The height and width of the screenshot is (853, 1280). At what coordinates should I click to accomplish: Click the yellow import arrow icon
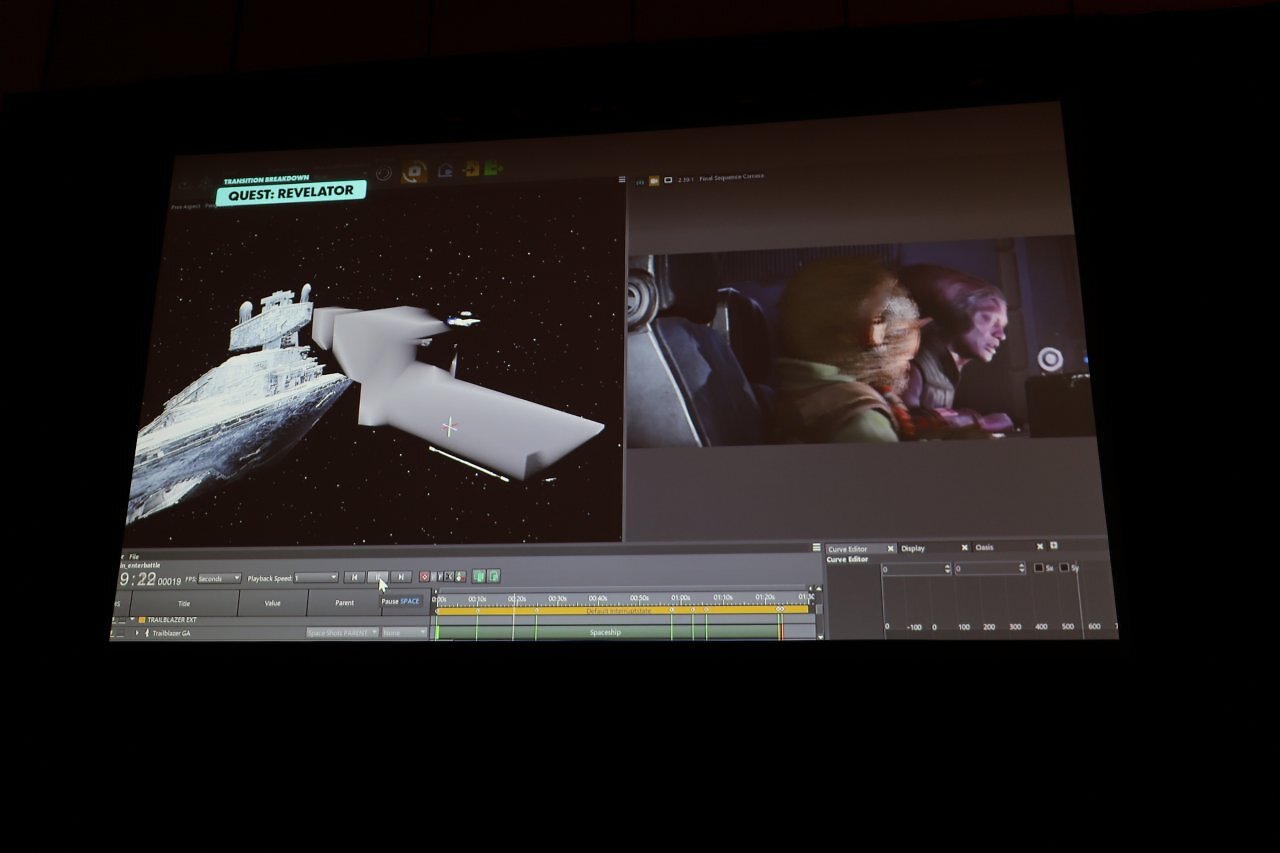pos(471,169)
